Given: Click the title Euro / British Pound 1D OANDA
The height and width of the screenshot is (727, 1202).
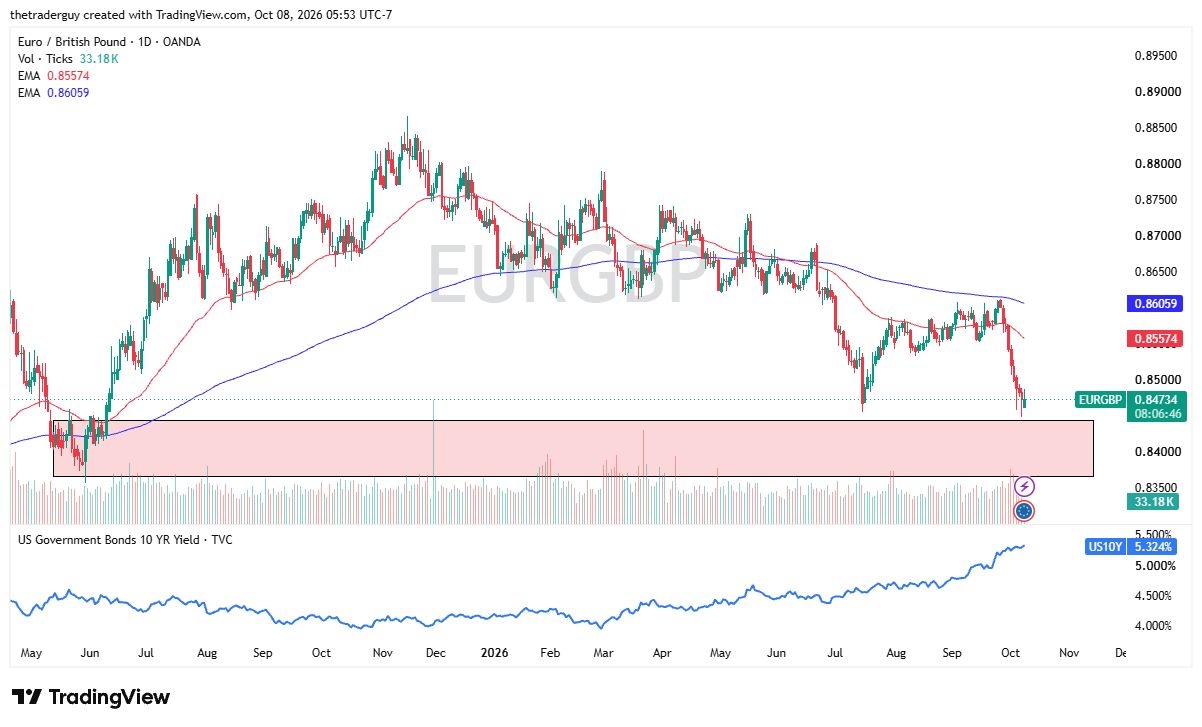Looking at the screenshot, I should point(110,41).
